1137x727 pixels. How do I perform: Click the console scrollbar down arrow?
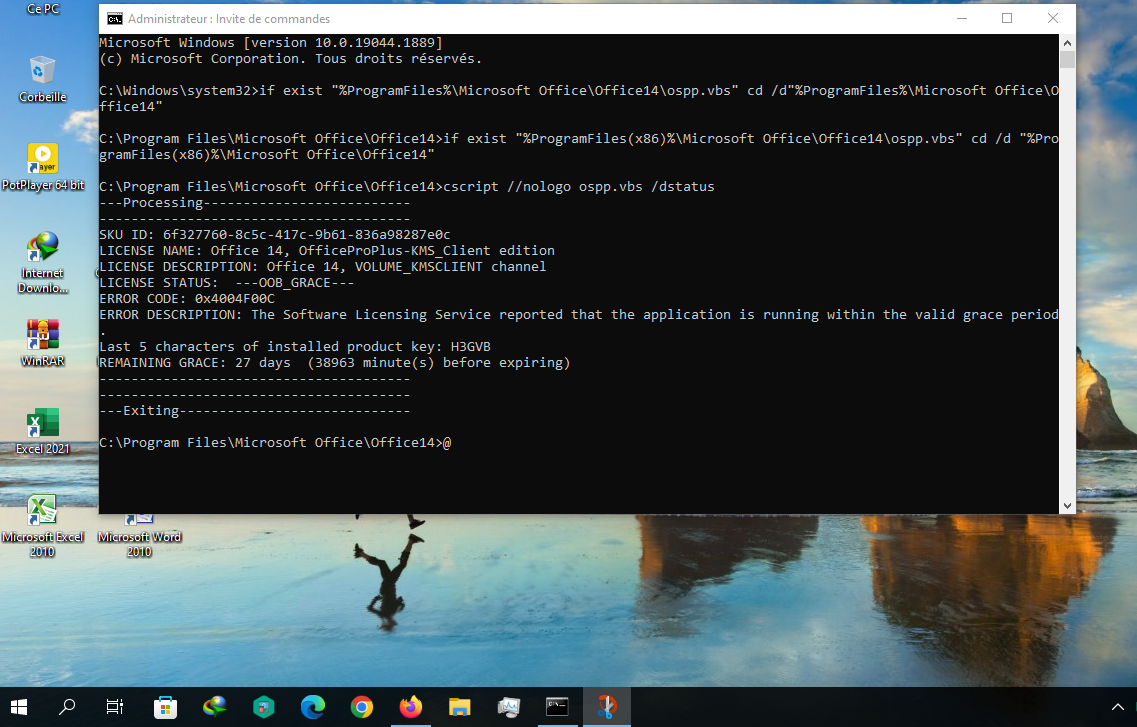click(x=1067, y=505)
